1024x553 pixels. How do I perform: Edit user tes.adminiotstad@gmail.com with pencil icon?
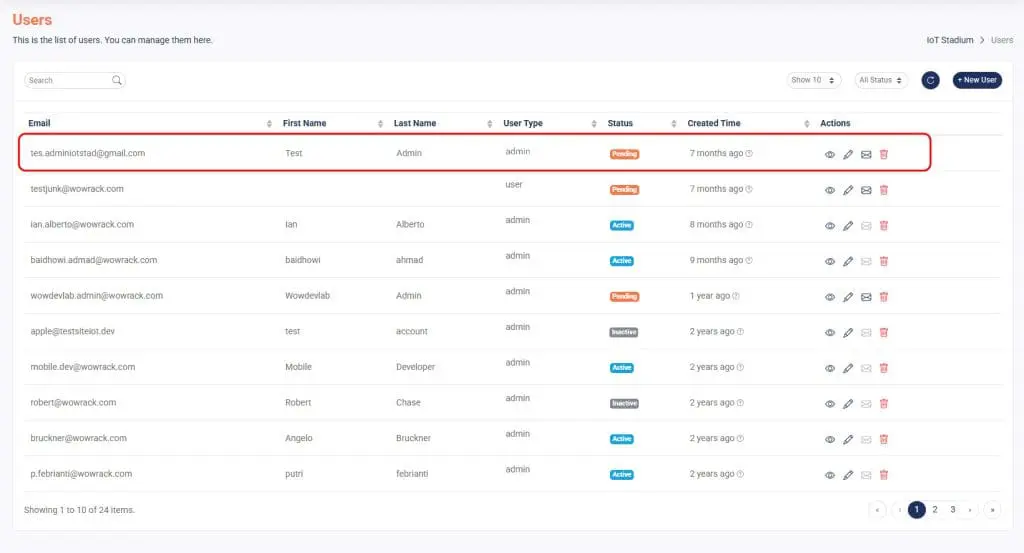tap(848, 155)
